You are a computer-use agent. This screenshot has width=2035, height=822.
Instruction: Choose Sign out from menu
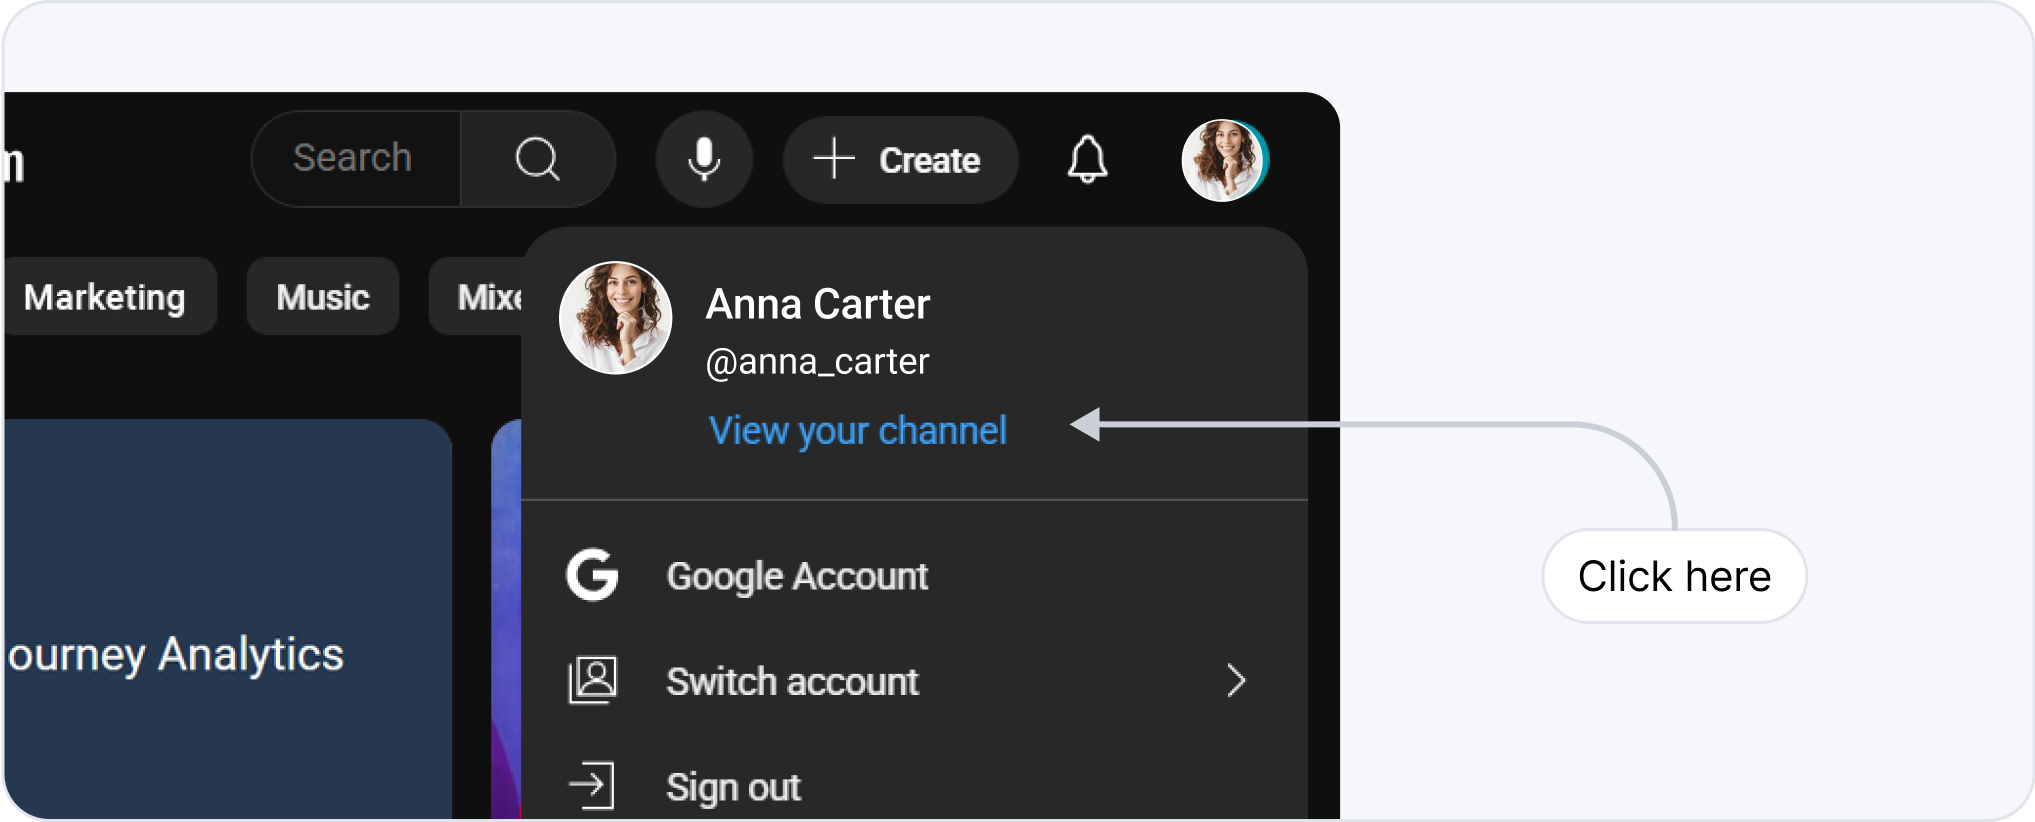(914, 787)
